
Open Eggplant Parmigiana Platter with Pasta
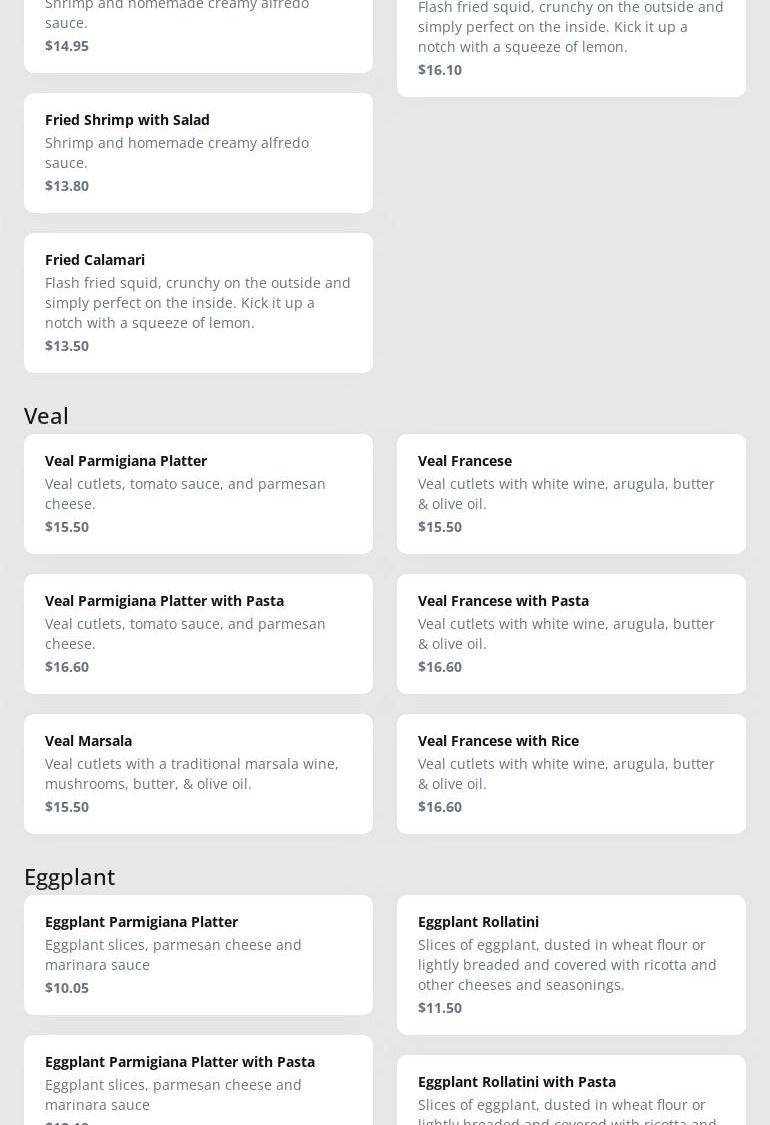tap(198, 1082)
